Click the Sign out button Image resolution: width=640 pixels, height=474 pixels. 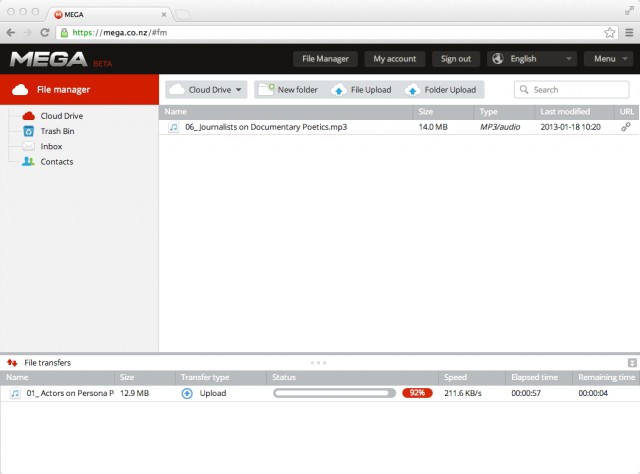pos(456,59)
